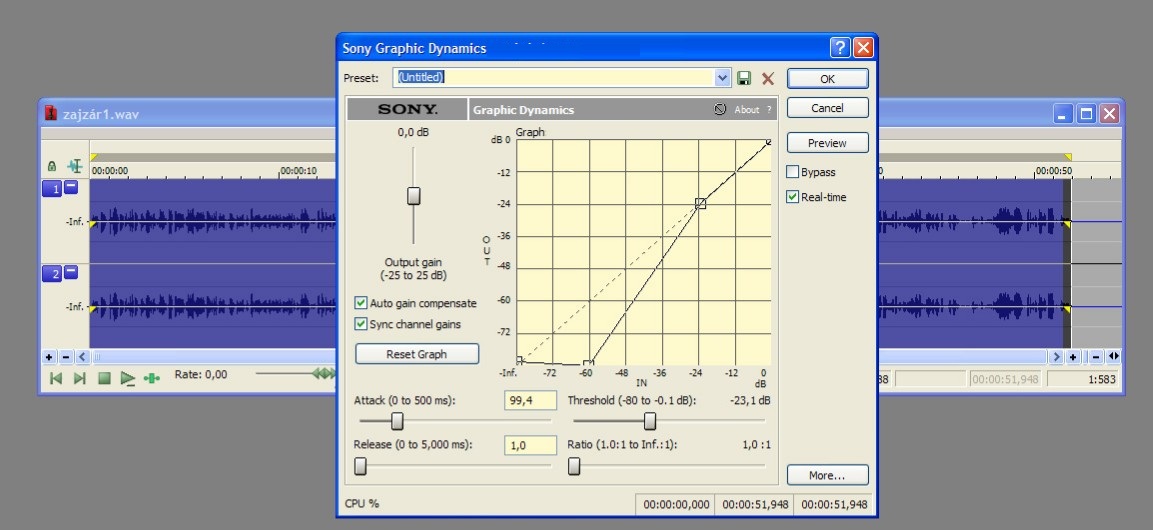Image resolution: width=1153 pixels, height=530 pixels.
Task: Click the Rate: 0,00 label
Action: point(201,374)
